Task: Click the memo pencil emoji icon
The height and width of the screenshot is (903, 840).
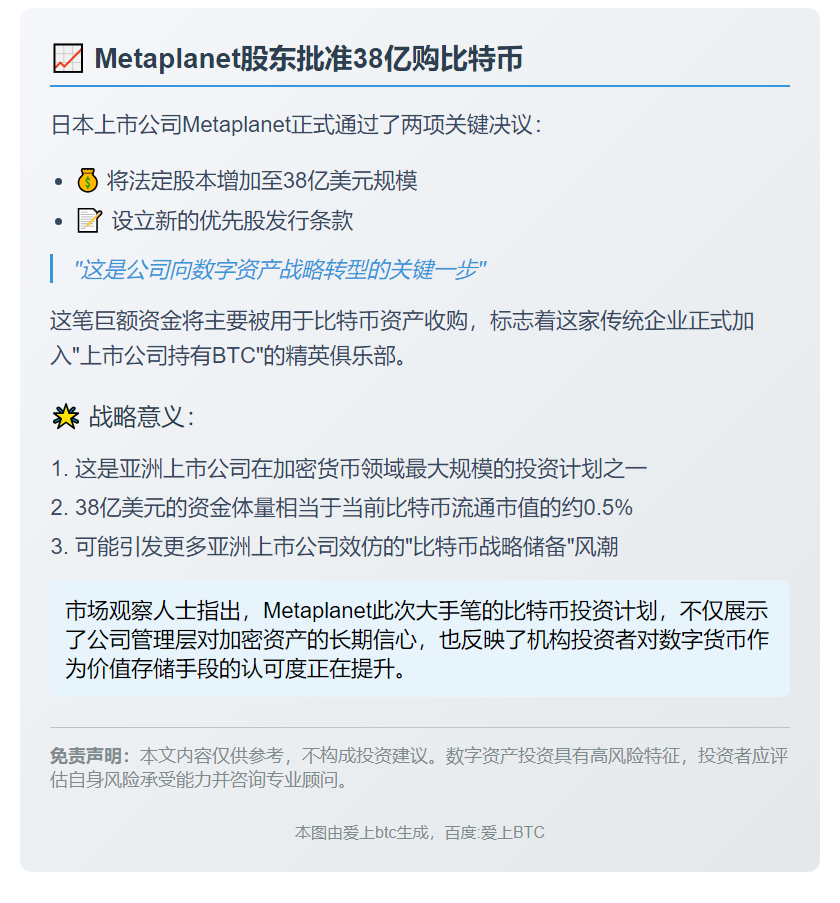Action: (x=90, y=221)
